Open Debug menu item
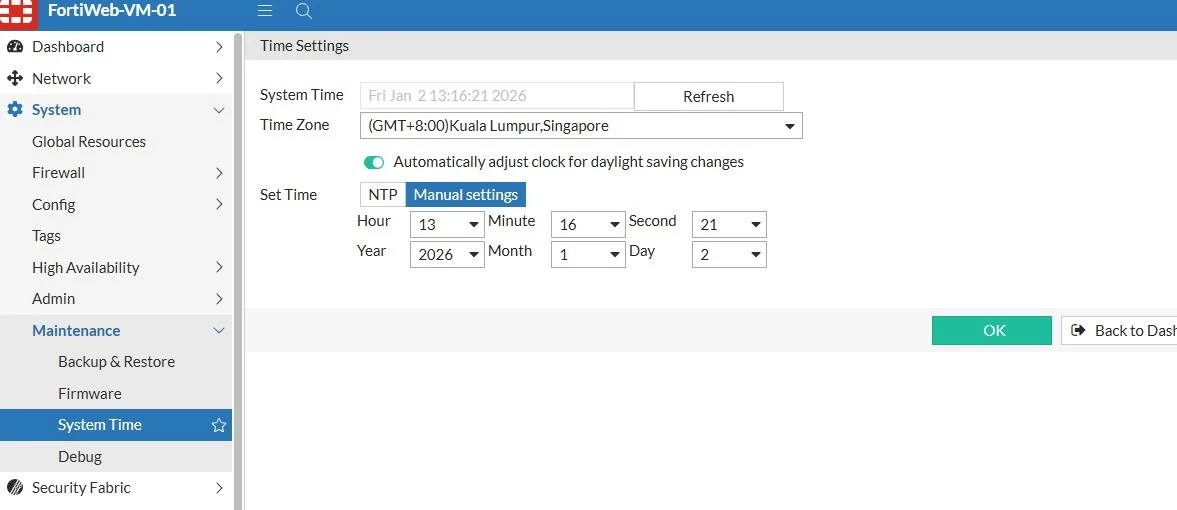 116,457
